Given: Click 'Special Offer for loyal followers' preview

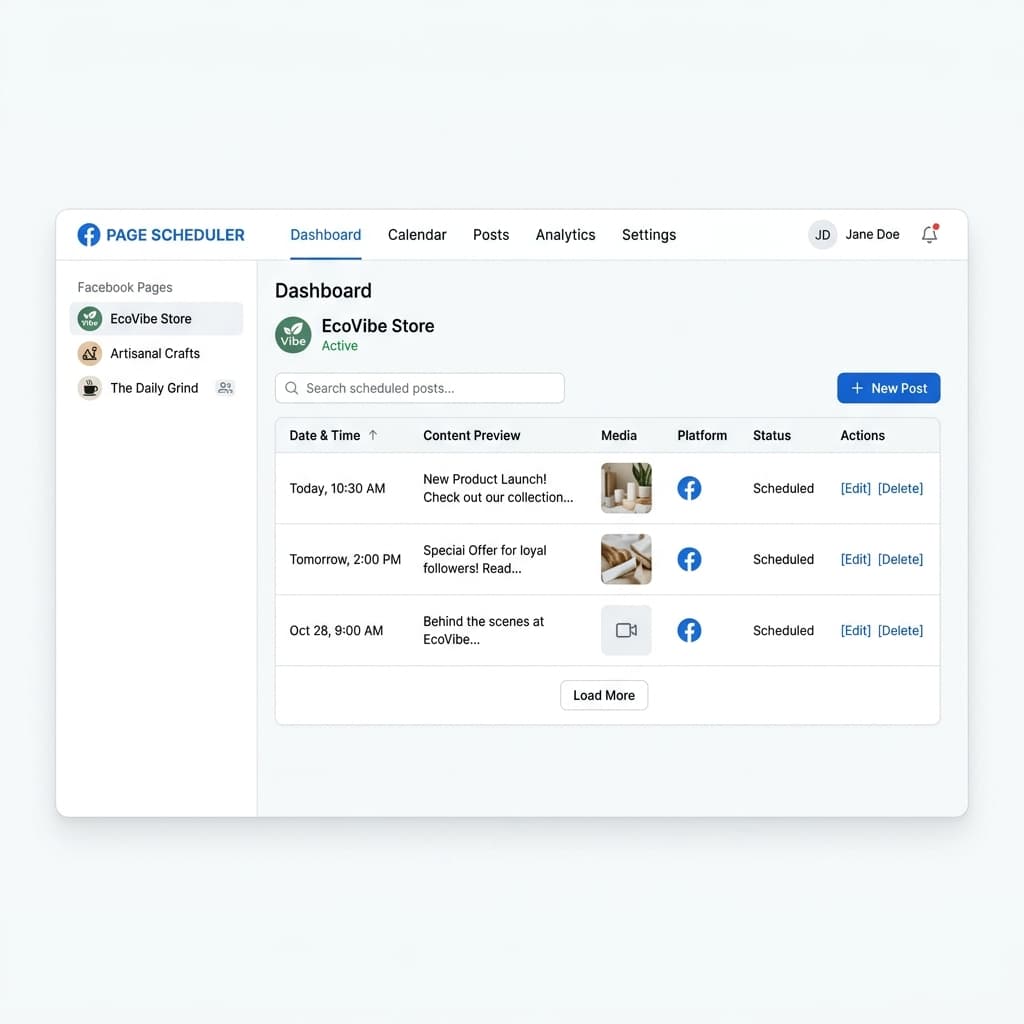Looking at the screenshot, I should coord(485,559).
